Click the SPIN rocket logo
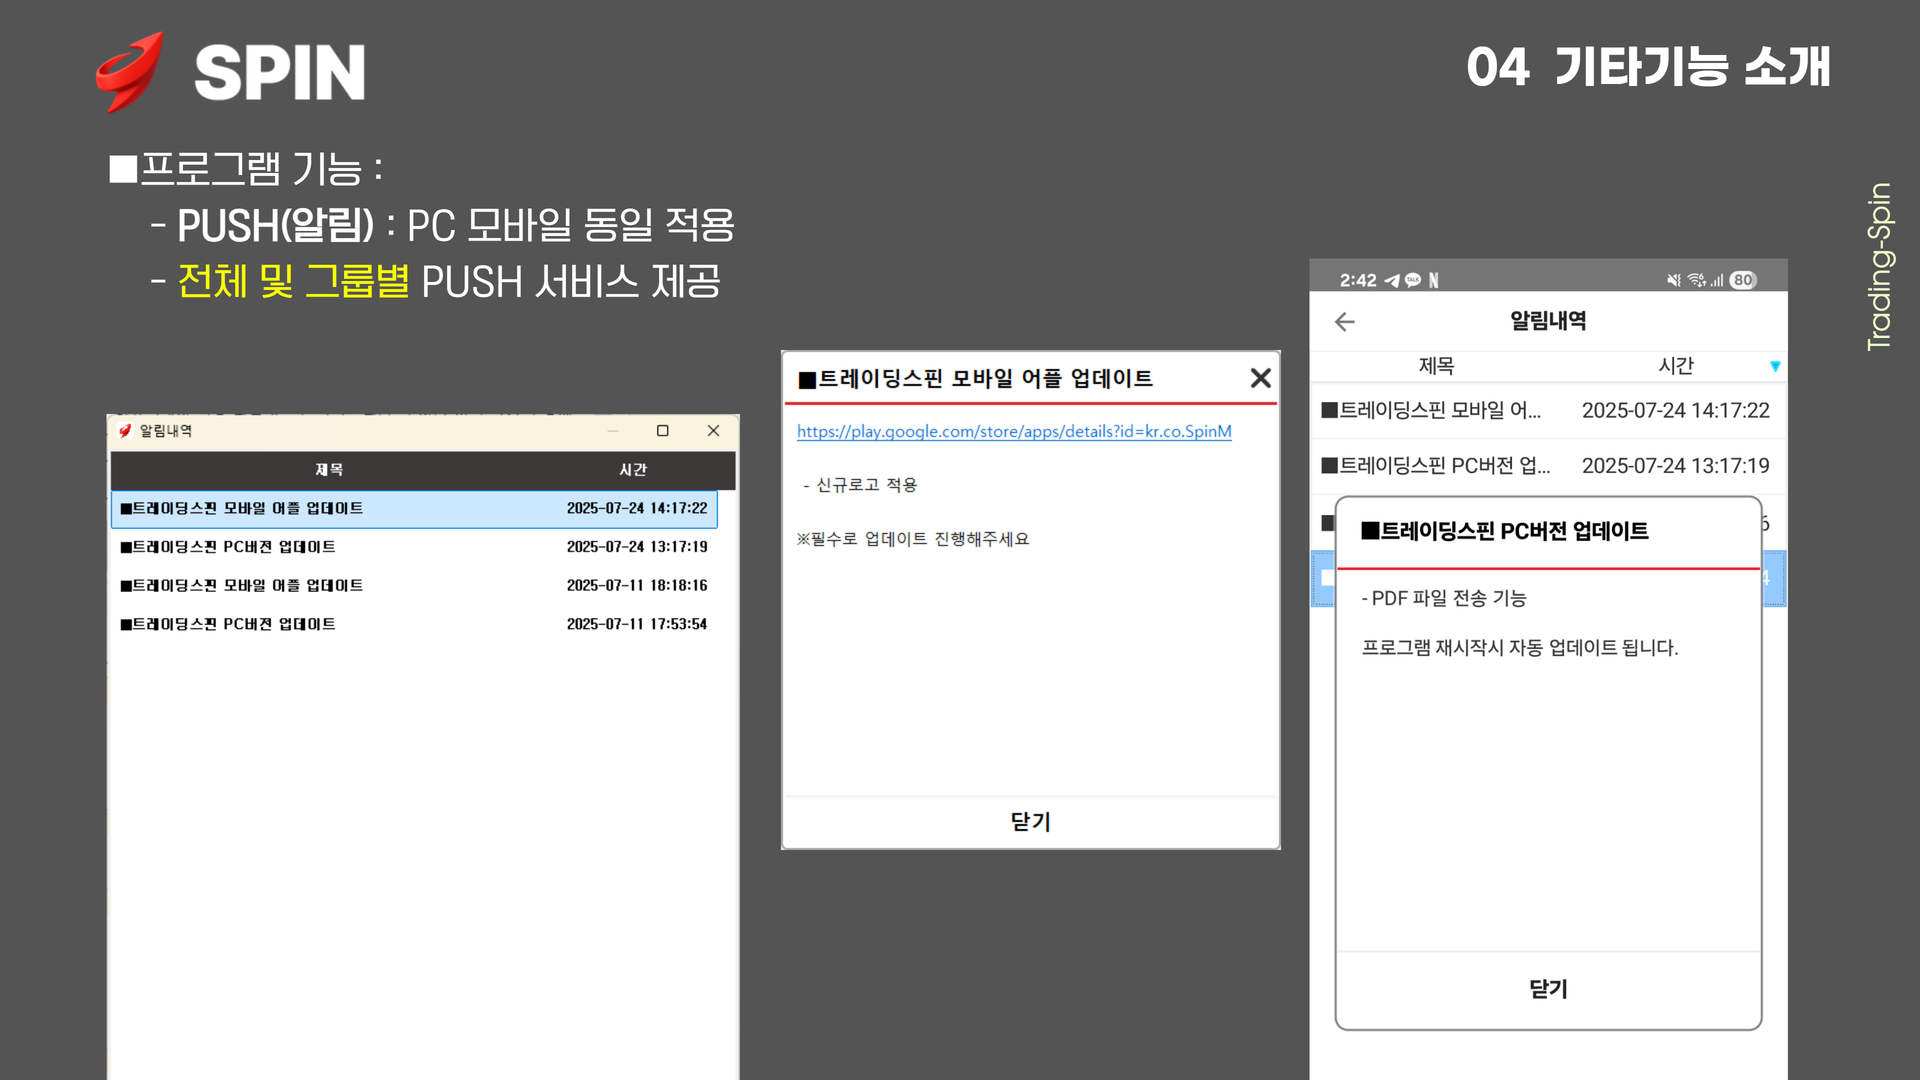Screen dimensions: 1920x1080 pyautogui.click(x=130, y=72)
